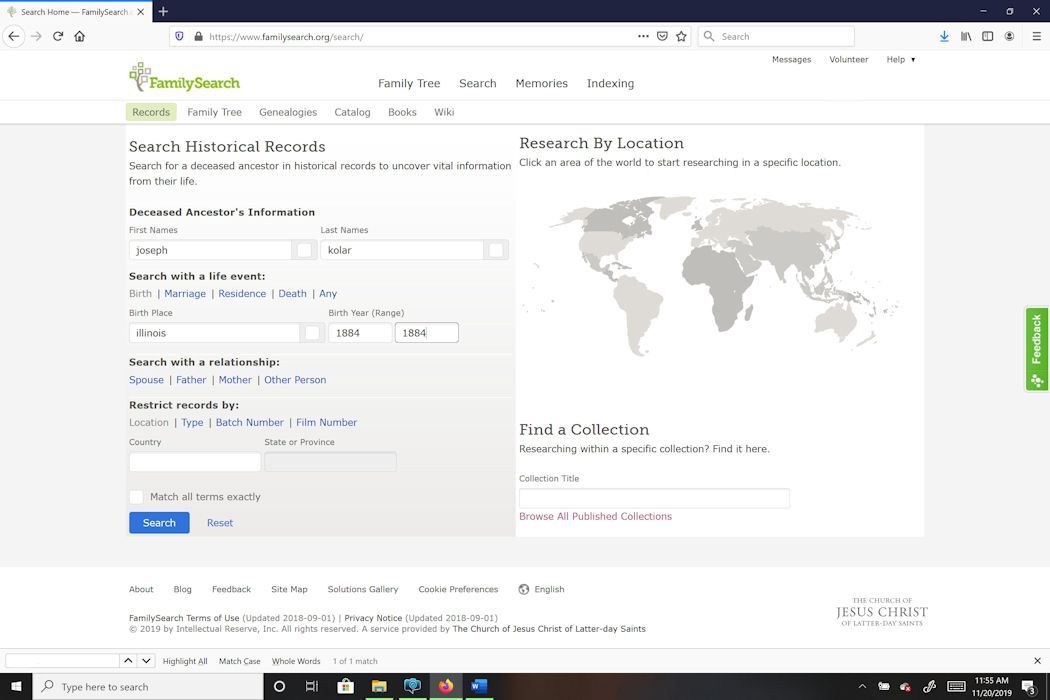This screenshot has height=700, width=1050.
Task: Reload the page with the refresh icon
Action: click(x=58, y=36)
